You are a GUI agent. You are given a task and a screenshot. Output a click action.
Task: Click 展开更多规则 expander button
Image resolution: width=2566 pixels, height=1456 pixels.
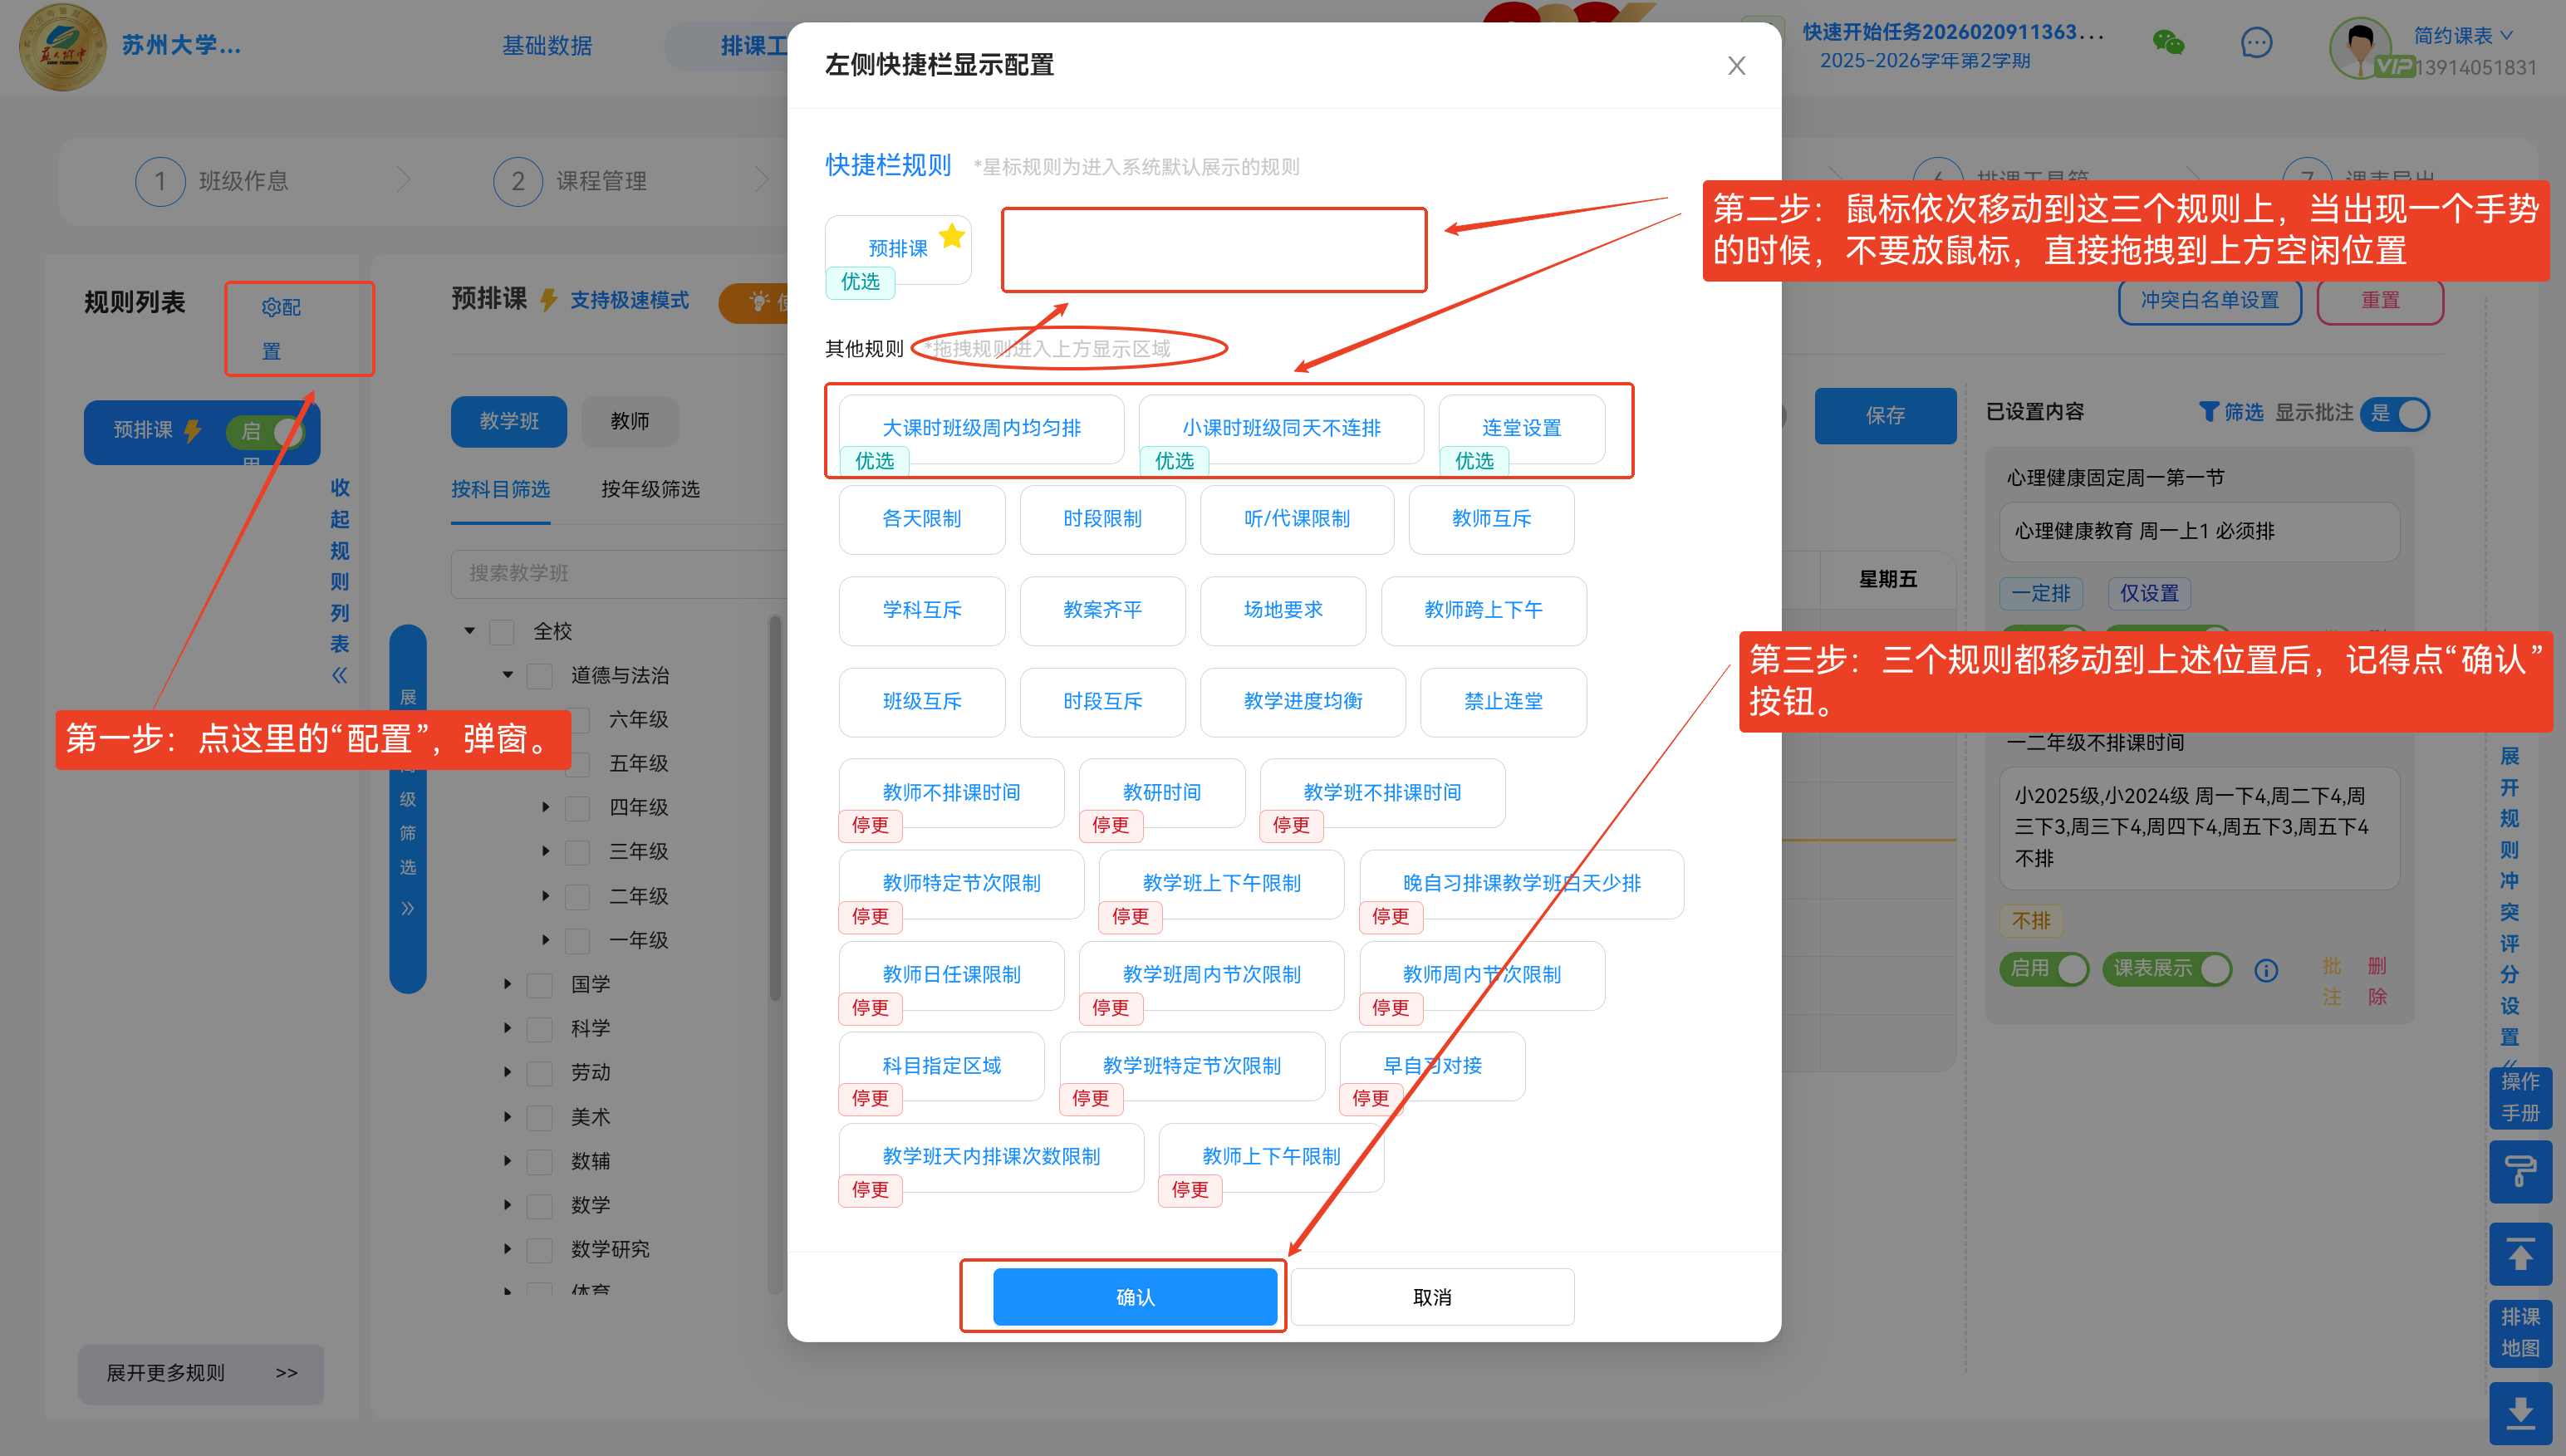201,1374
